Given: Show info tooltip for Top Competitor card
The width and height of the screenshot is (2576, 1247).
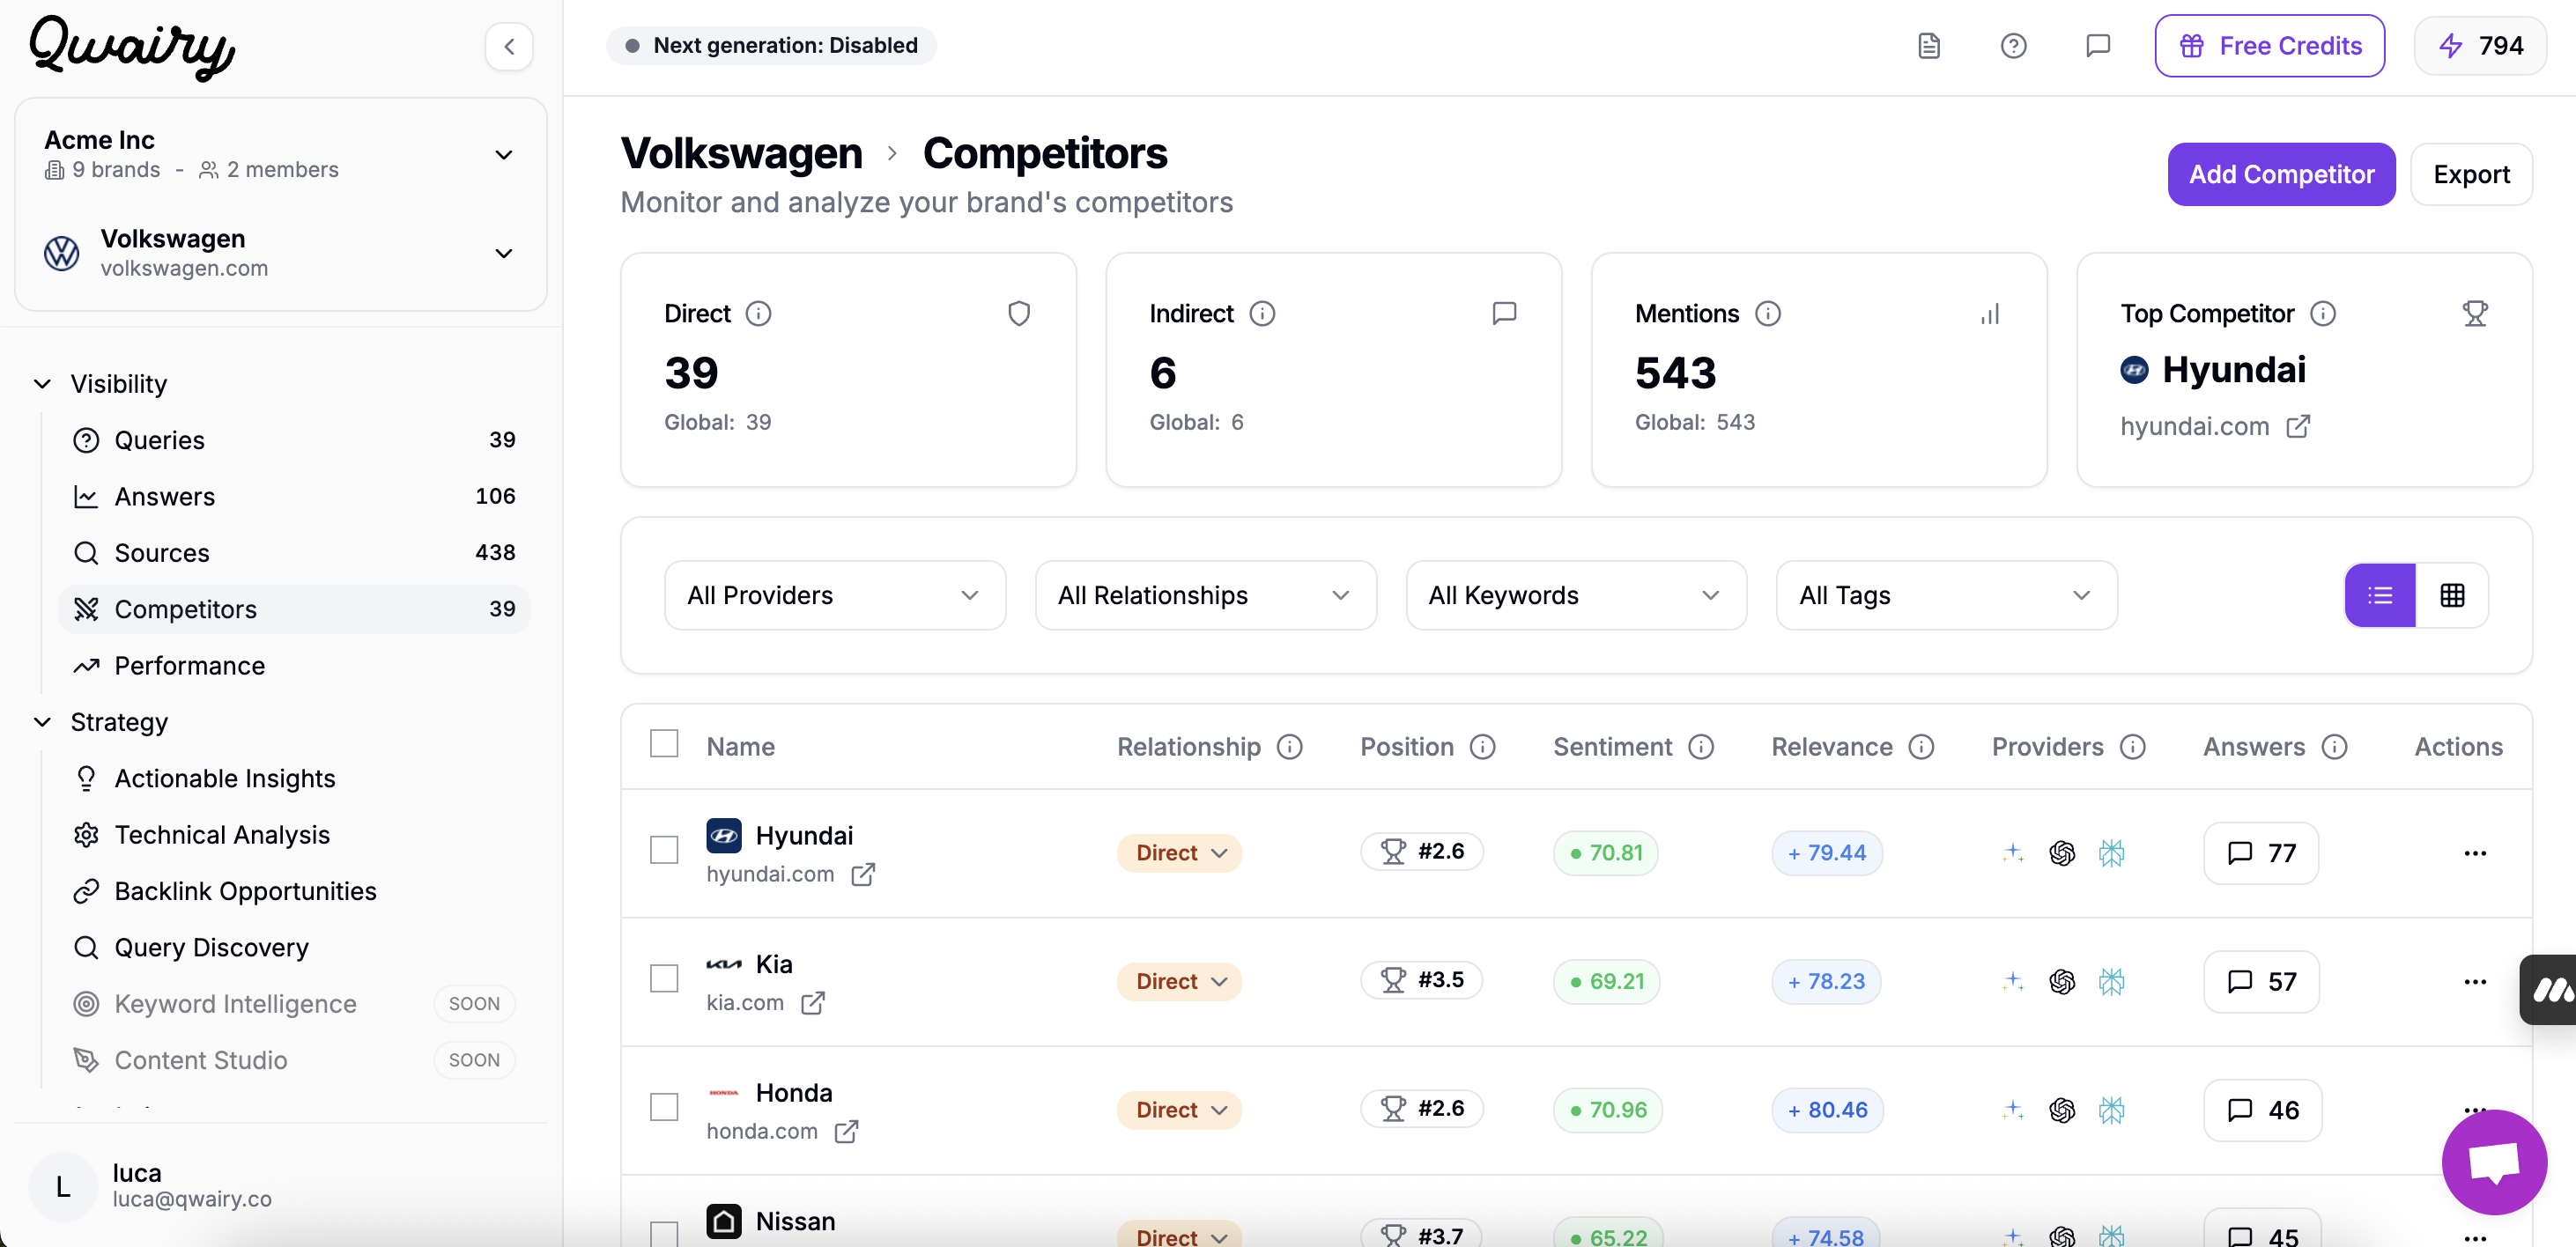Looking at the screenshot, I should (2323, 314).
